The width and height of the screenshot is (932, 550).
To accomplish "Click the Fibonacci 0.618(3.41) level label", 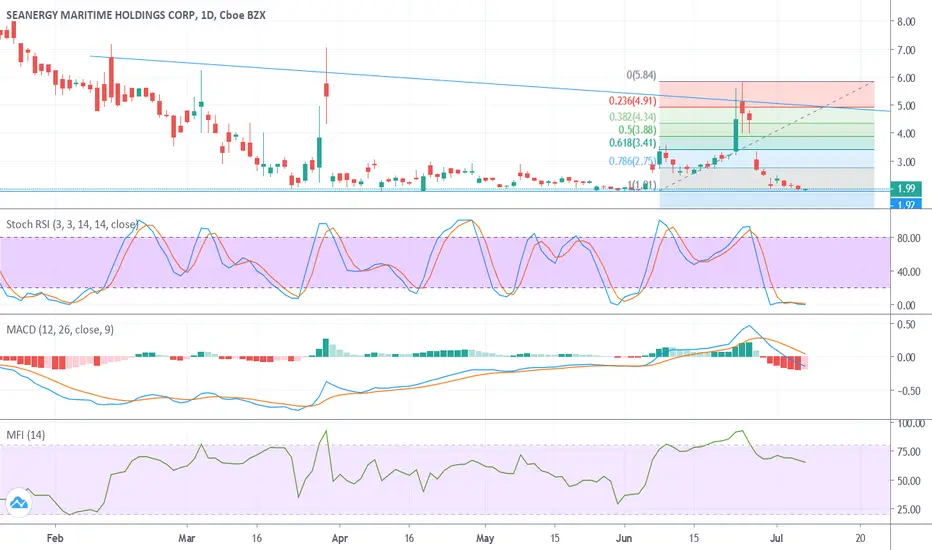I will [x=632, y=143].
